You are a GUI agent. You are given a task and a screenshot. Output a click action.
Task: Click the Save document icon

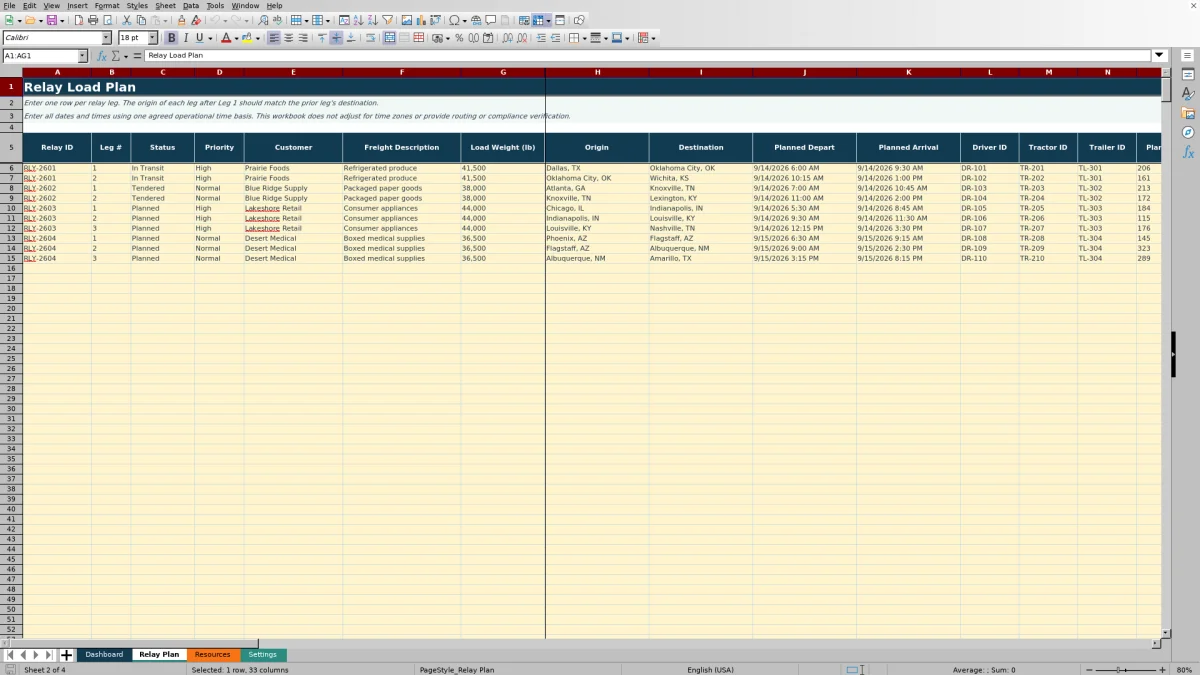click(51, 20)
